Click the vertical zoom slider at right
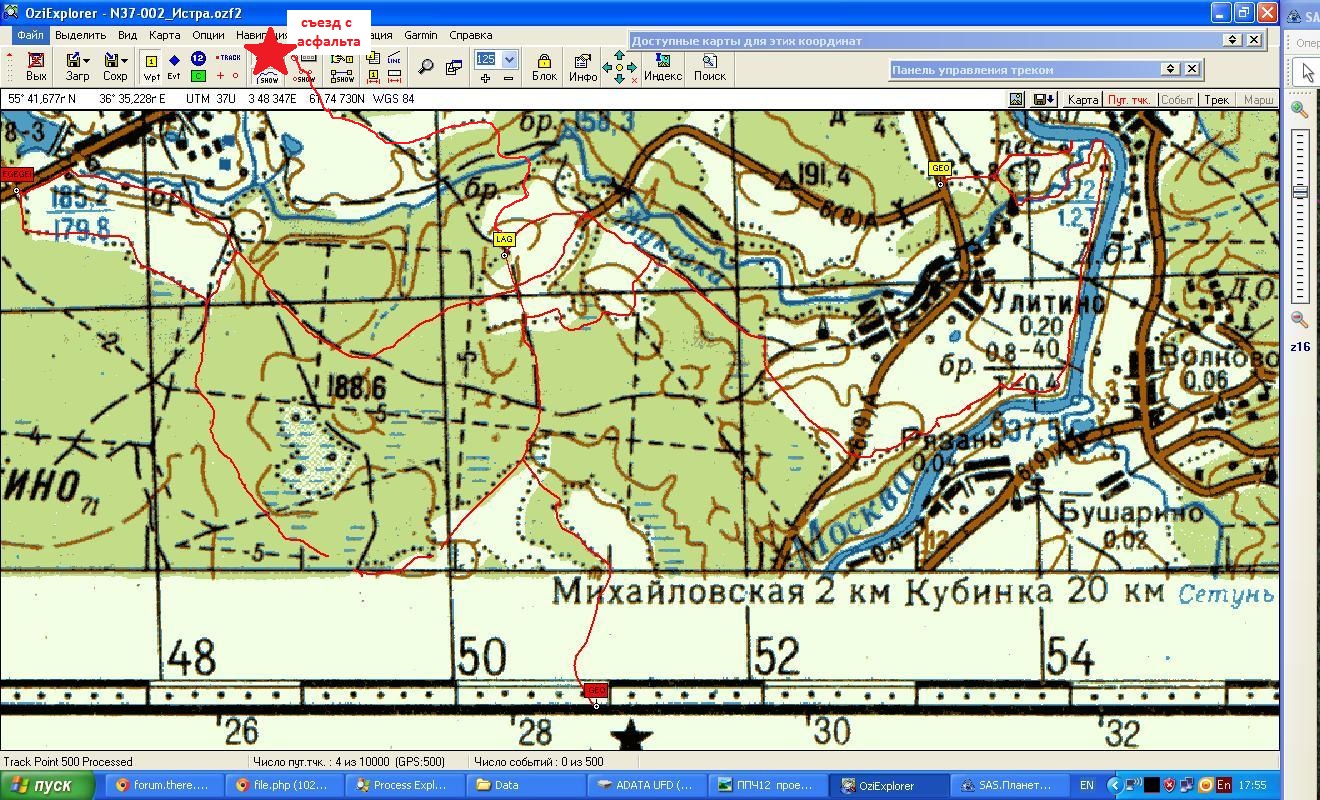 tap(1300, 191)
